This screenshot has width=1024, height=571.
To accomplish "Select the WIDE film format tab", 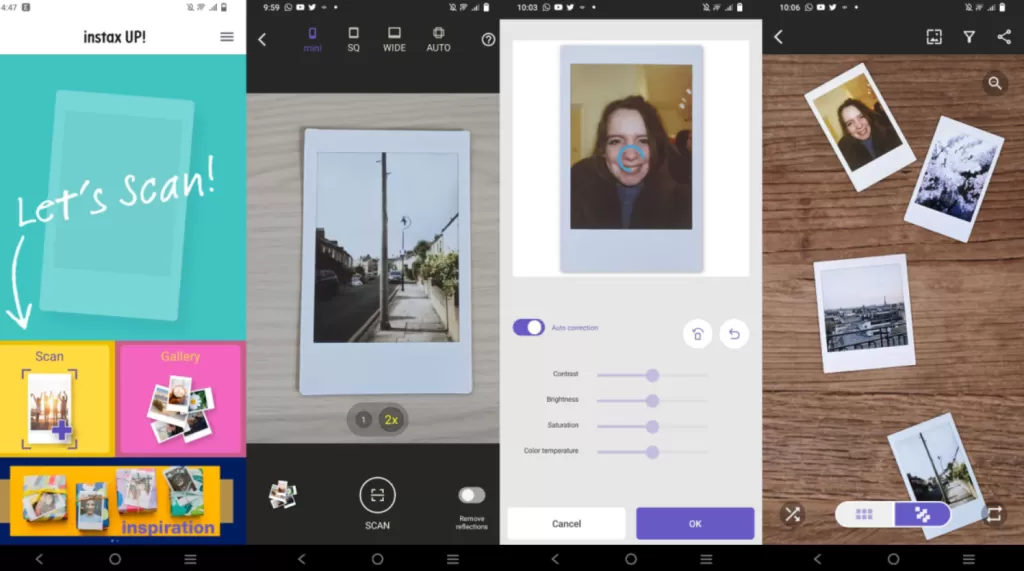I will (x=394, y=39).
